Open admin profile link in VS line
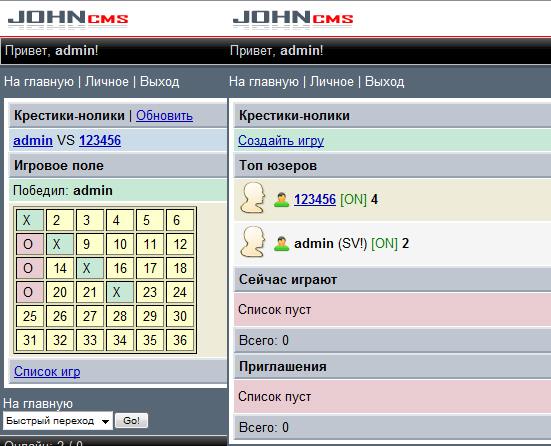Viewport: 551px width, 446px height. point(33,141)
